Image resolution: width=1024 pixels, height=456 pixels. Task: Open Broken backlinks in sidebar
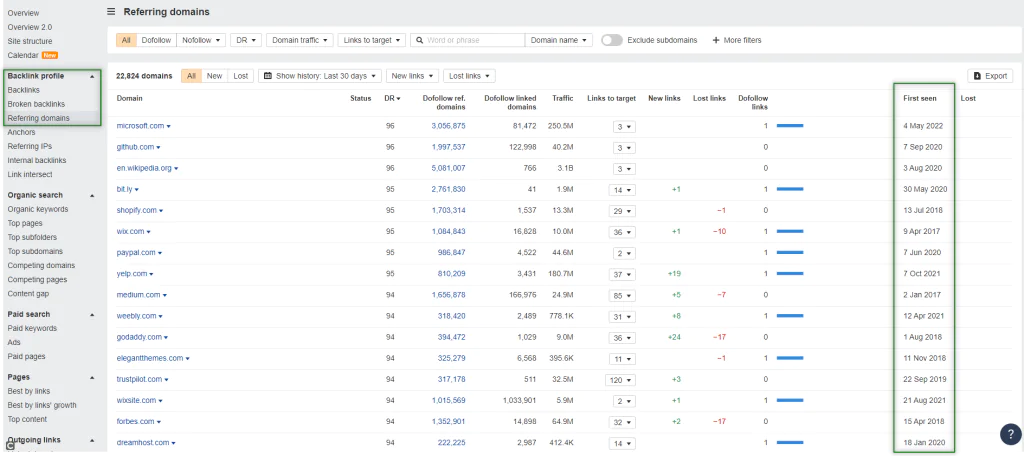36,104
